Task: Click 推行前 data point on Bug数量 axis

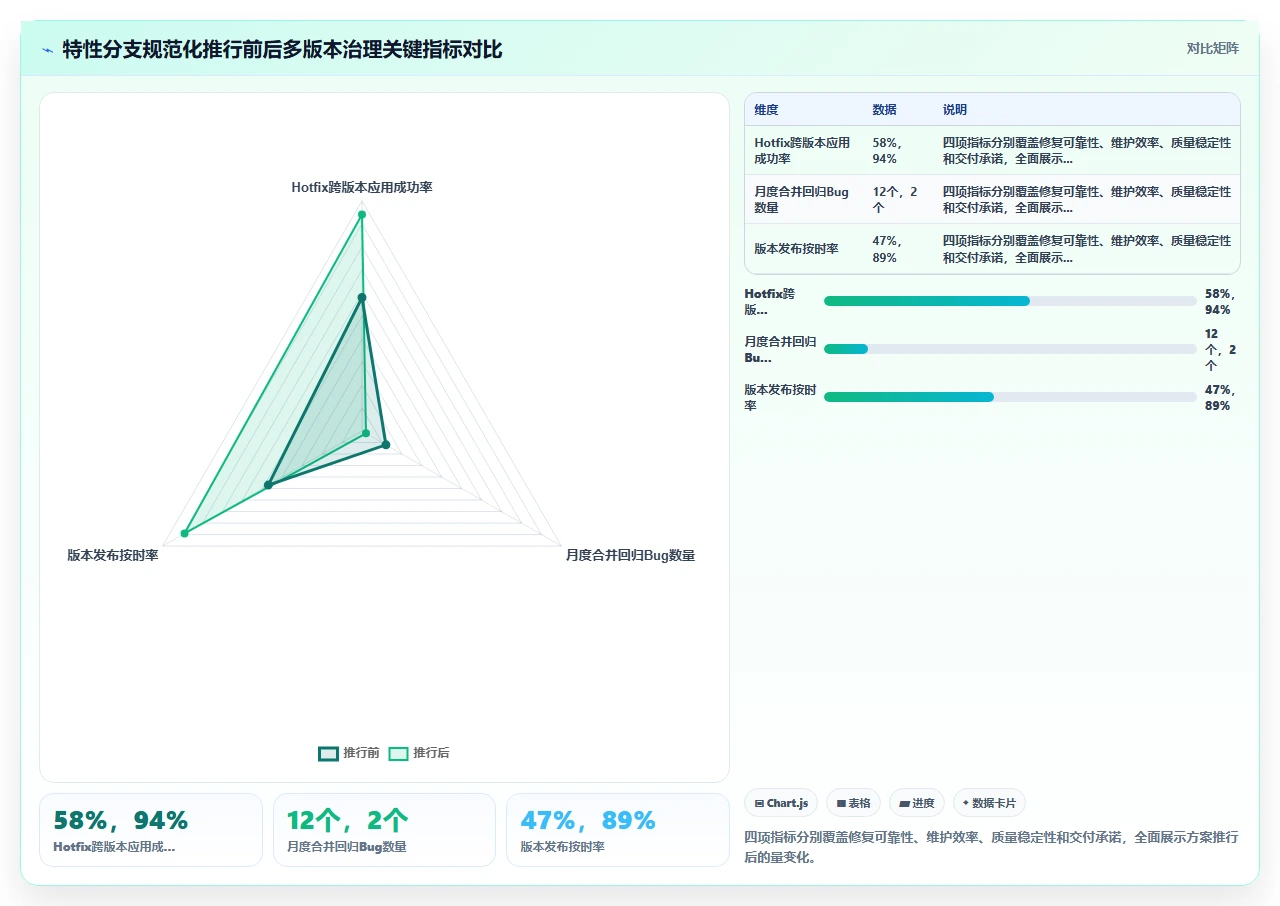Action: pyautogui.click(x=386, y=444)
